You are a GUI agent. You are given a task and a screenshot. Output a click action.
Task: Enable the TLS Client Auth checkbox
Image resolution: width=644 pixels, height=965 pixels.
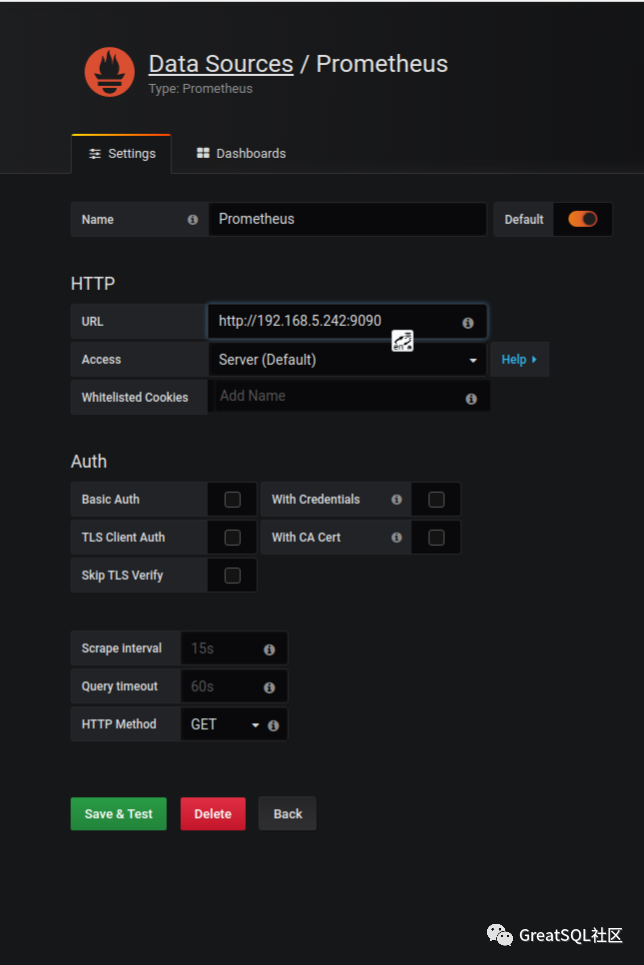pos(232,538)
